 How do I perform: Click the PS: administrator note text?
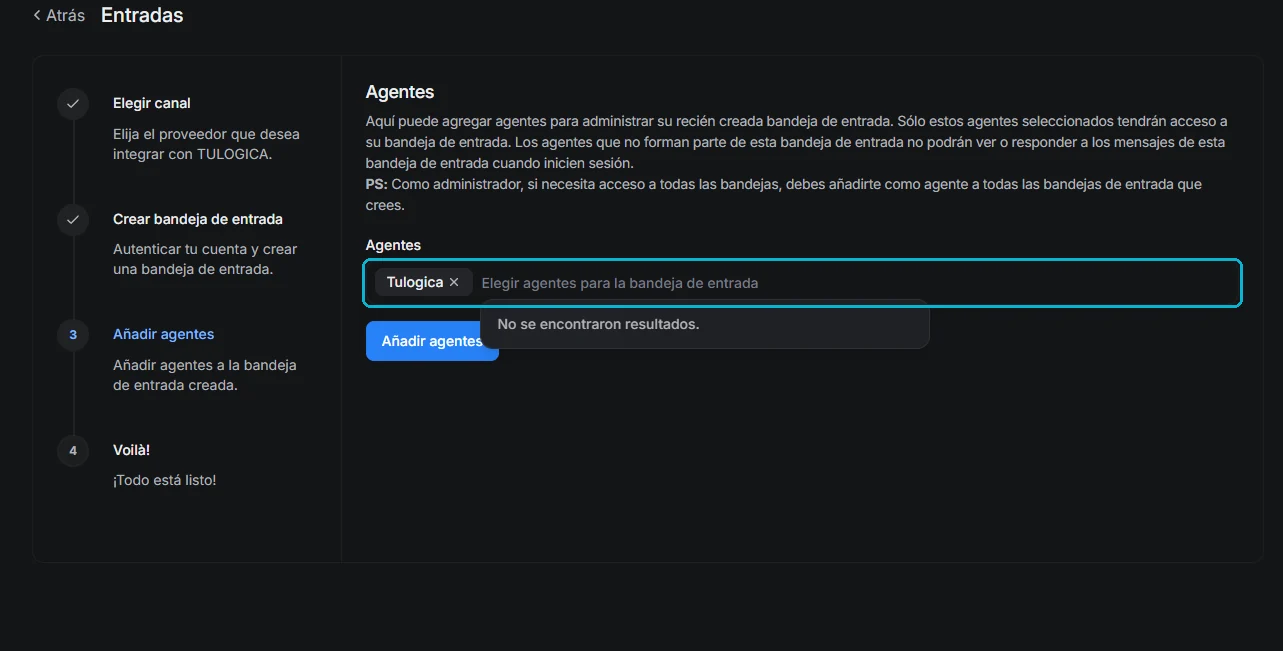click(x=784, y=195)
